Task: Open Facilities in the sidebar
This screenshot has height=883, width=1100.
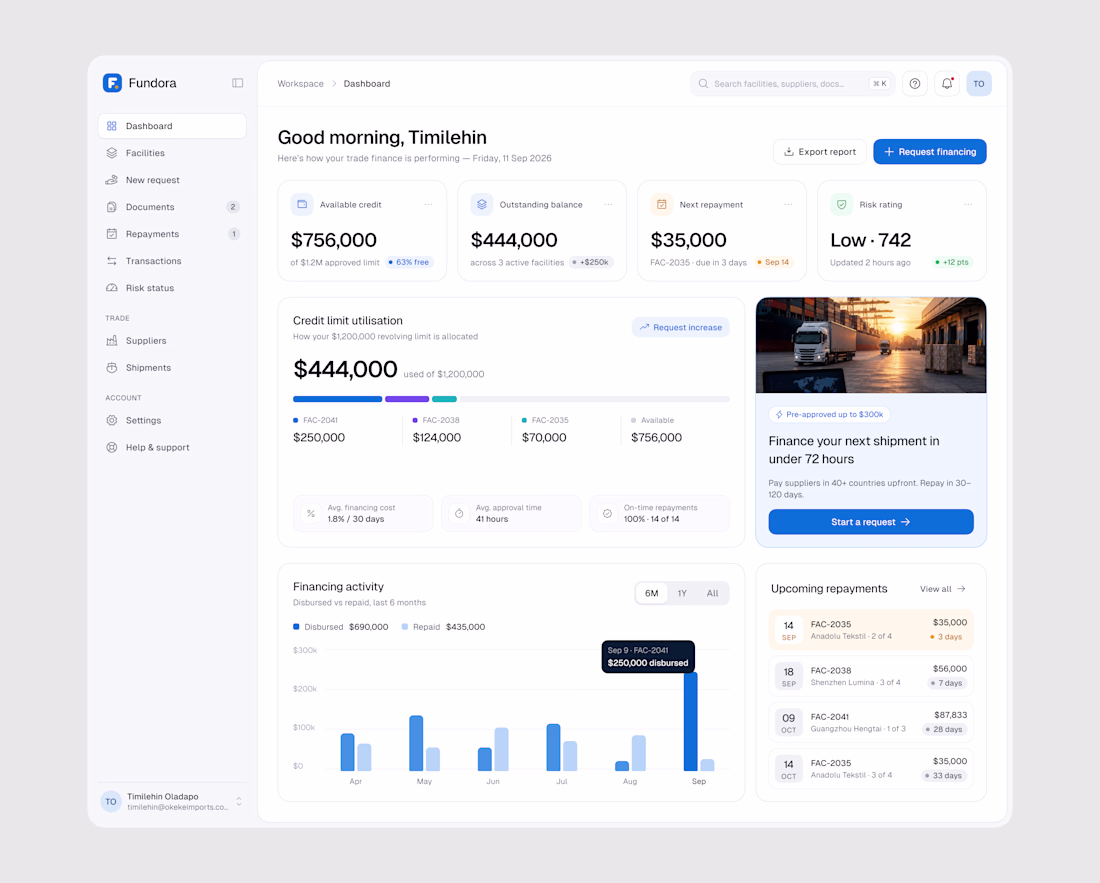Action: point(173,153)
